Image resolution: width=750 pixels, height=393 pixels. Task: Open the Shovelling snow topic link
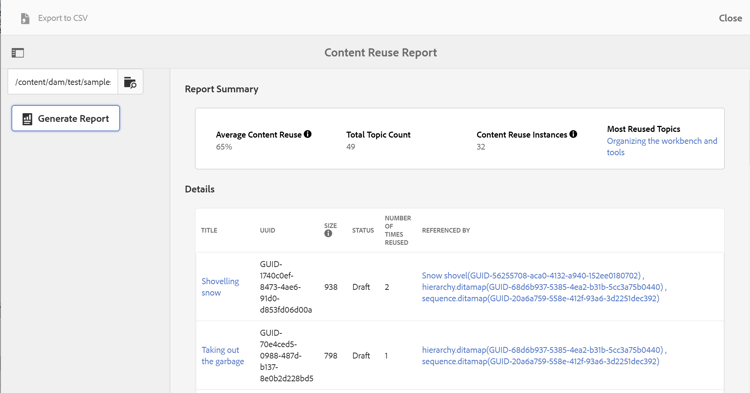pos(220,287)
